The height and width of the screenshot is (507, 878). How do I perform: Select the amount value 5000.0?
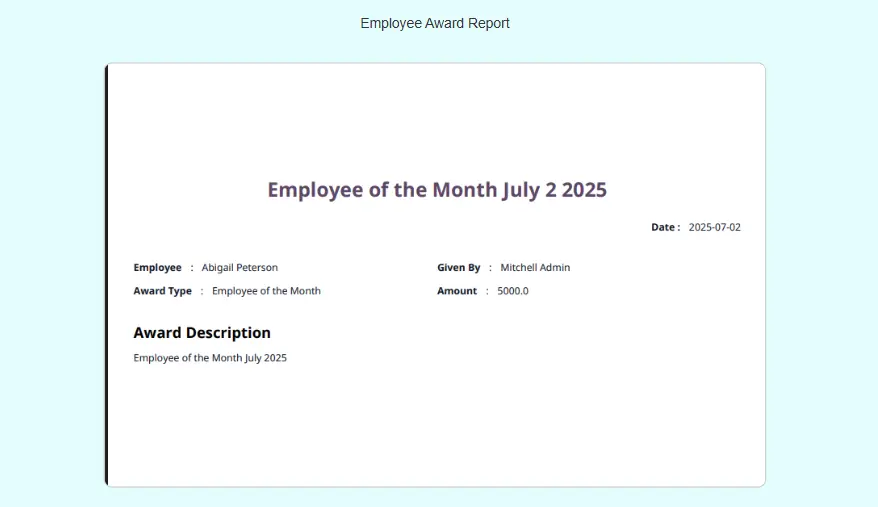pos(513,291)
